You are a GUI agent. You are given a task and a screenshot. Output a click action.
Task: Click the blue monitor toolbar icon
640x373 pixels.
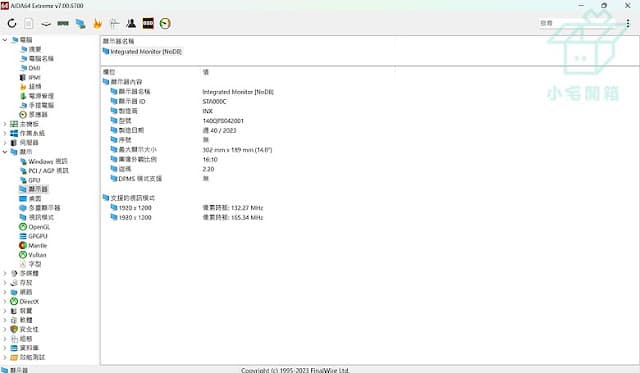point(80,23)
